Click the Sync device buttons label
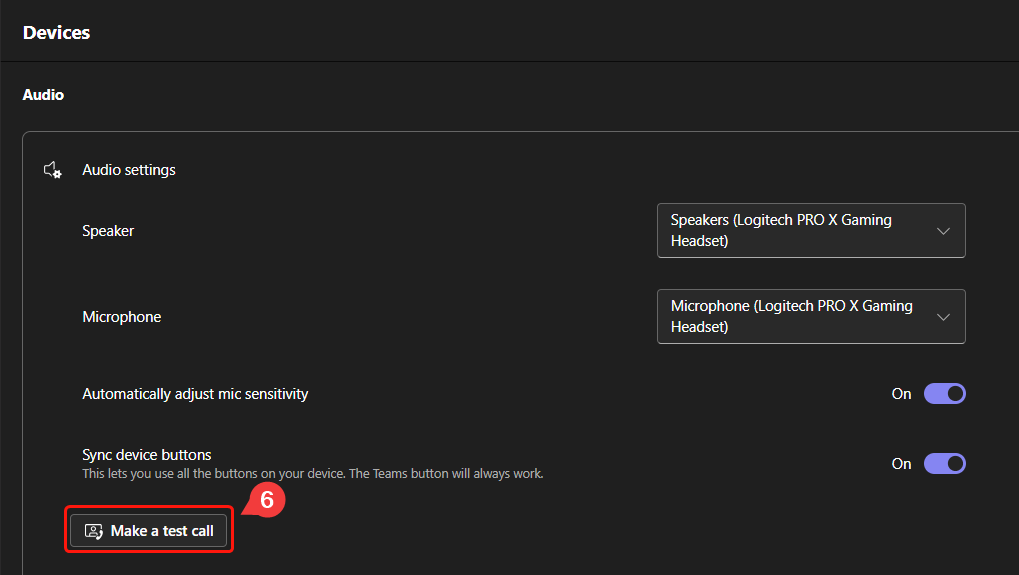The width and height of the screenshot is (1019, 575). coord(147,455)
